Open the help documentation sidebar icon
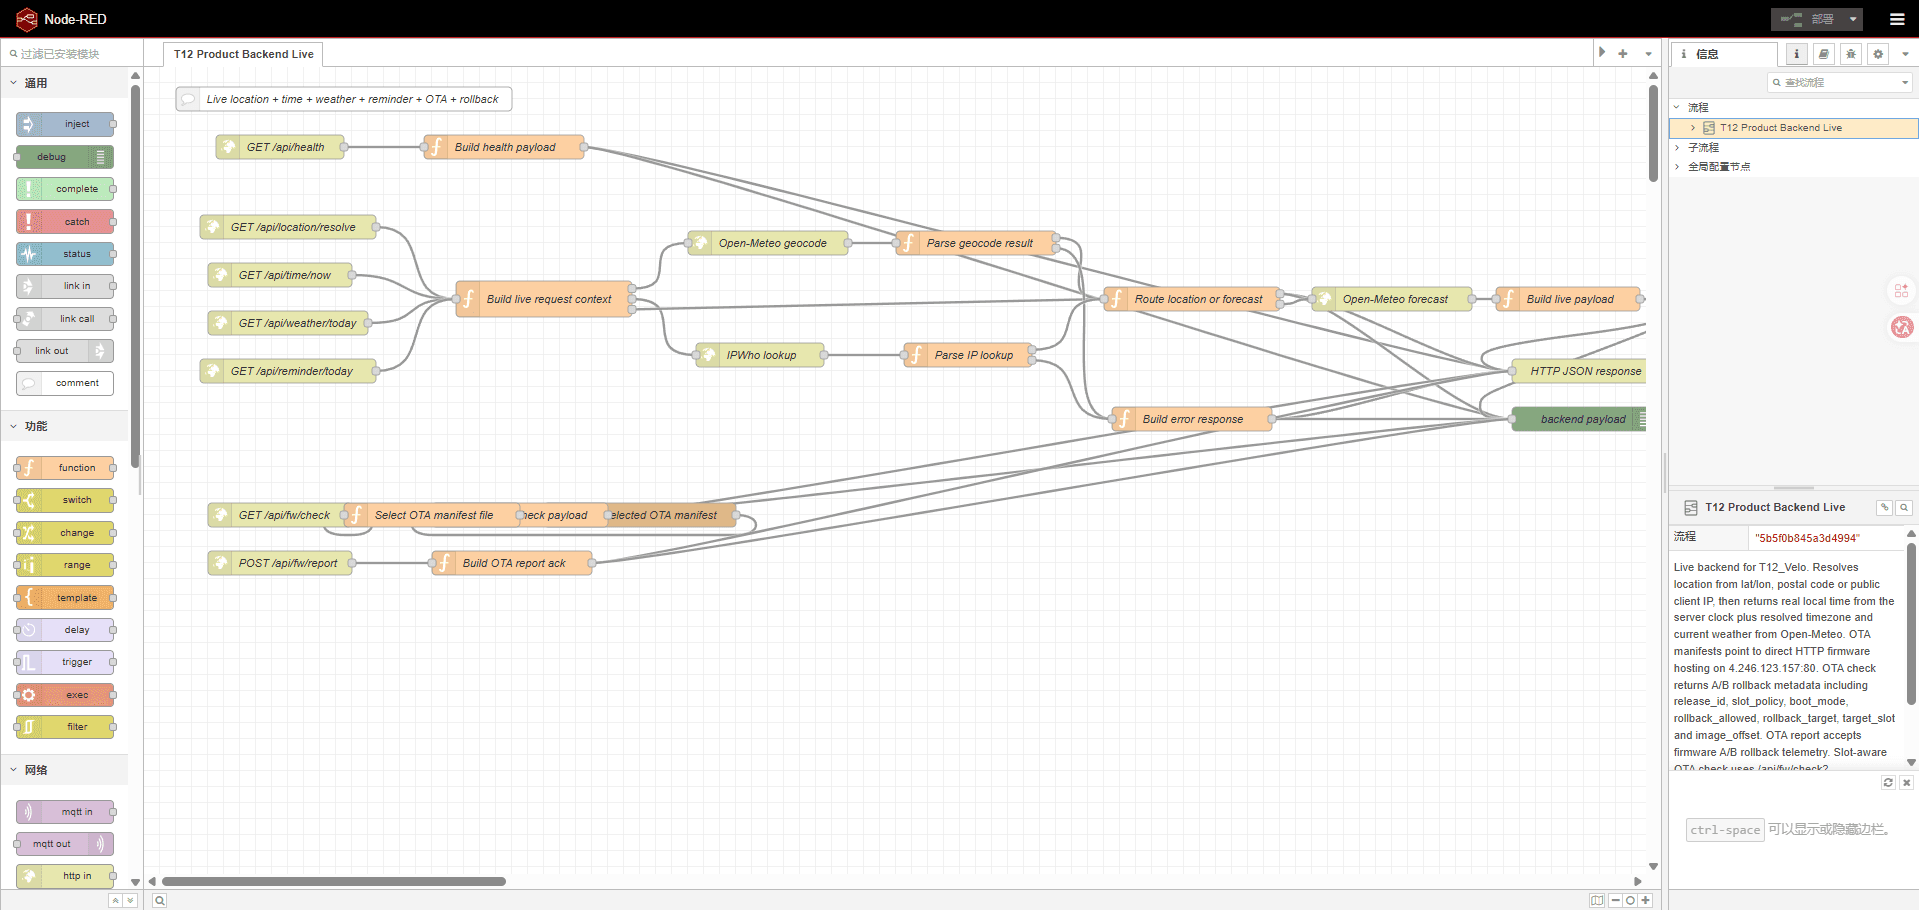Image resolution: width=1919 pixels, height=910 pixels. coord(1823,54)
